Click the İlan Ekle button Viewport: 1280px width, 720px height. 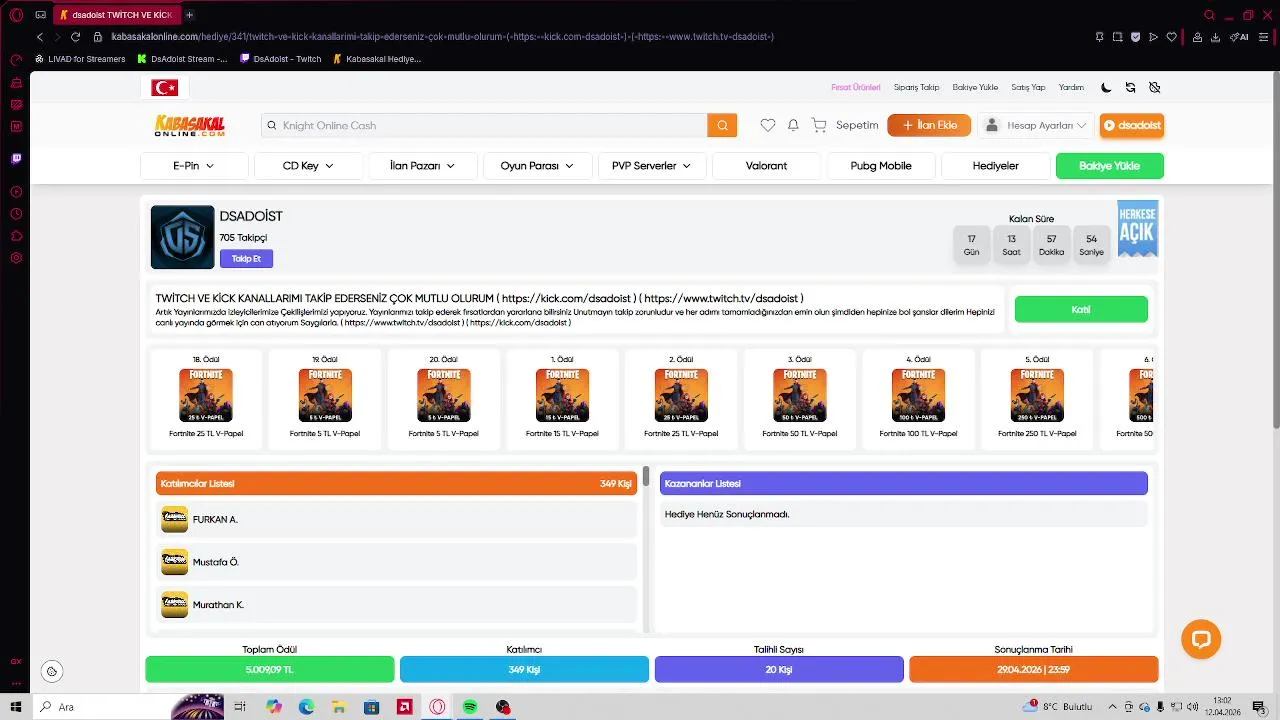pos(929,125)
